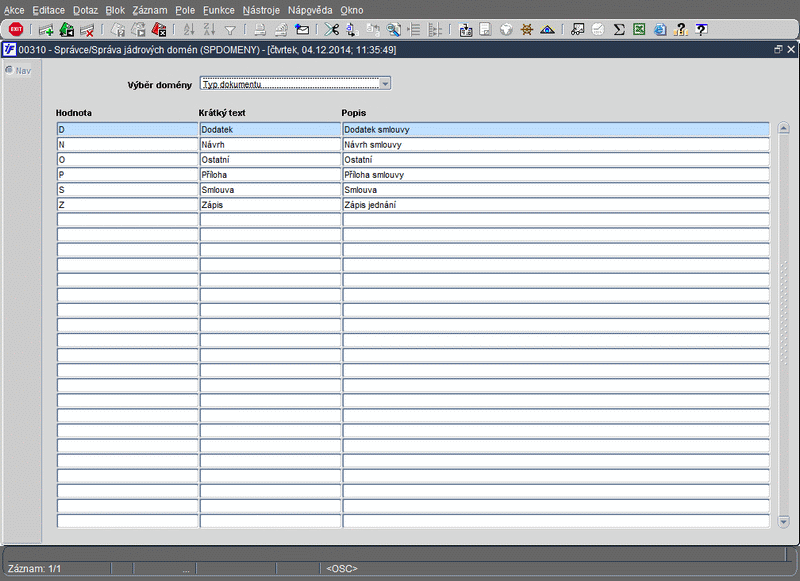Click the print icon
This screenshot has width=800, height=581.
[260, 30]
